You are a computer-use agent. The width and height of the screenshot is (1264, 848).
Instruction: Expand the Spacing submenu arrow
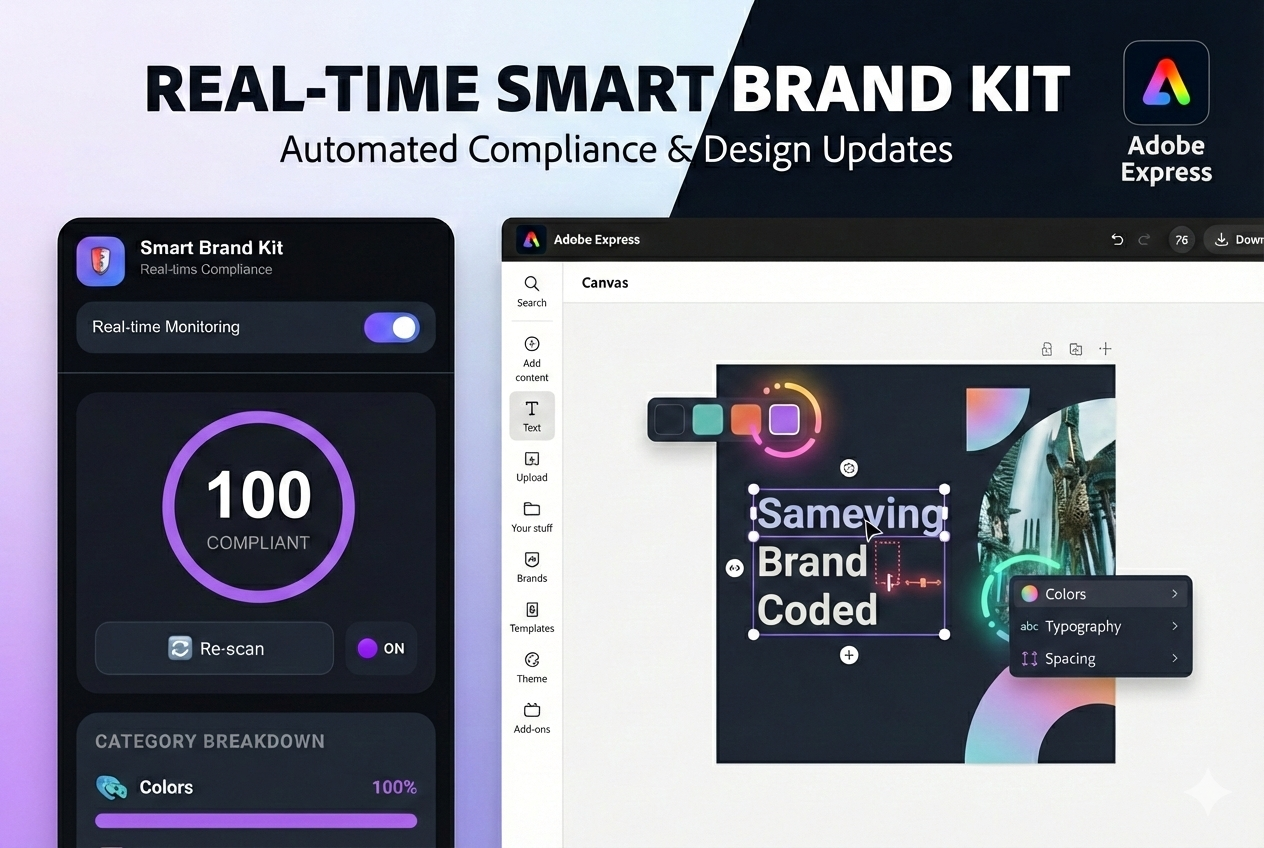click(1174, 658)
